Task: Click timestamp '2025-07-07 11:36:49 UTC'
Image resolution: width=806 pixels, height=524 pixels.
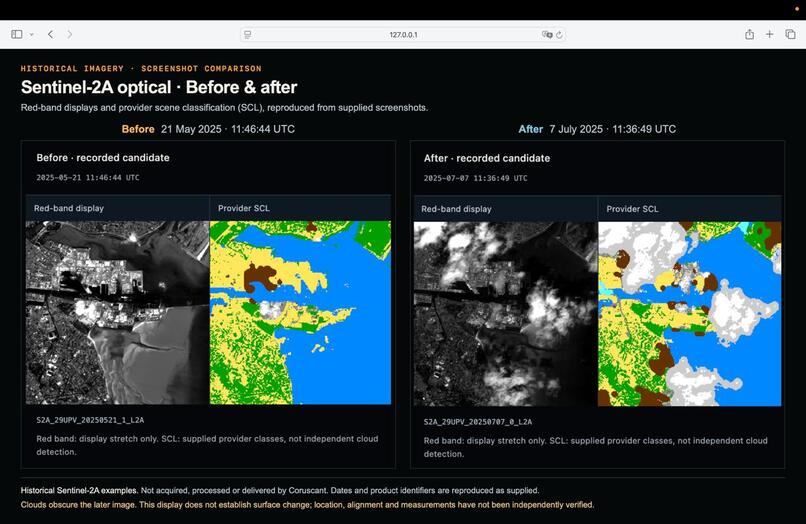Action: pyautogui.click(x=475, y=178)
